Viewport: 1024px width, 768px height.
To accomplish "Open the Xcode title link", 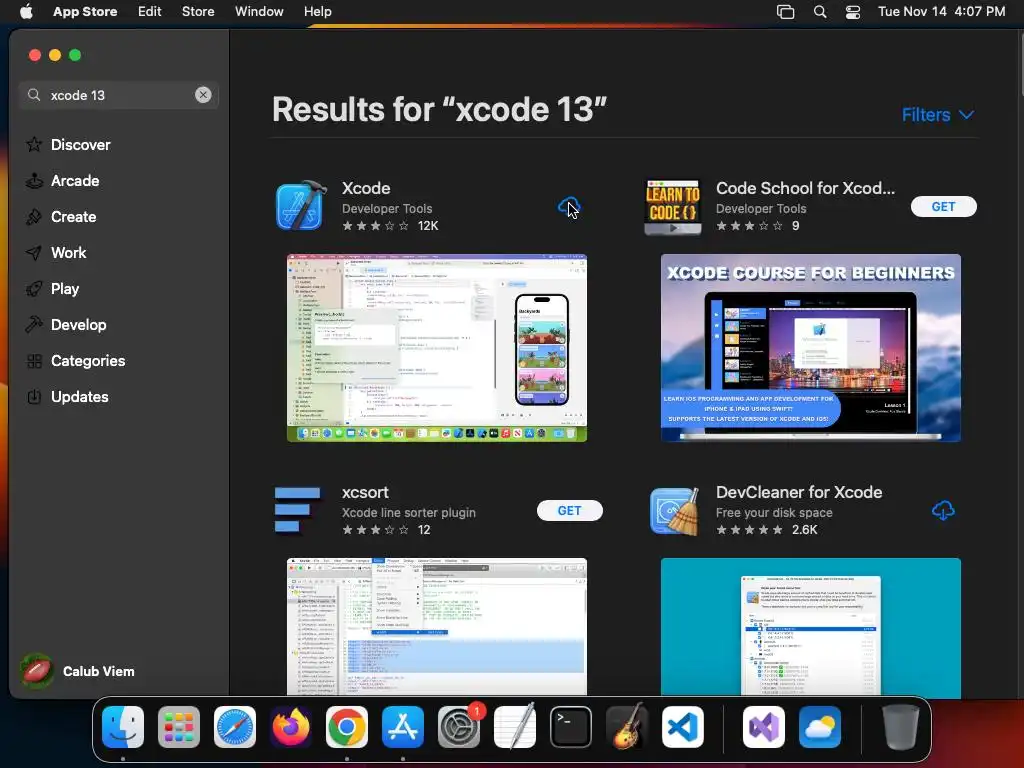I will pyautogui.click(x=366, y=188).
